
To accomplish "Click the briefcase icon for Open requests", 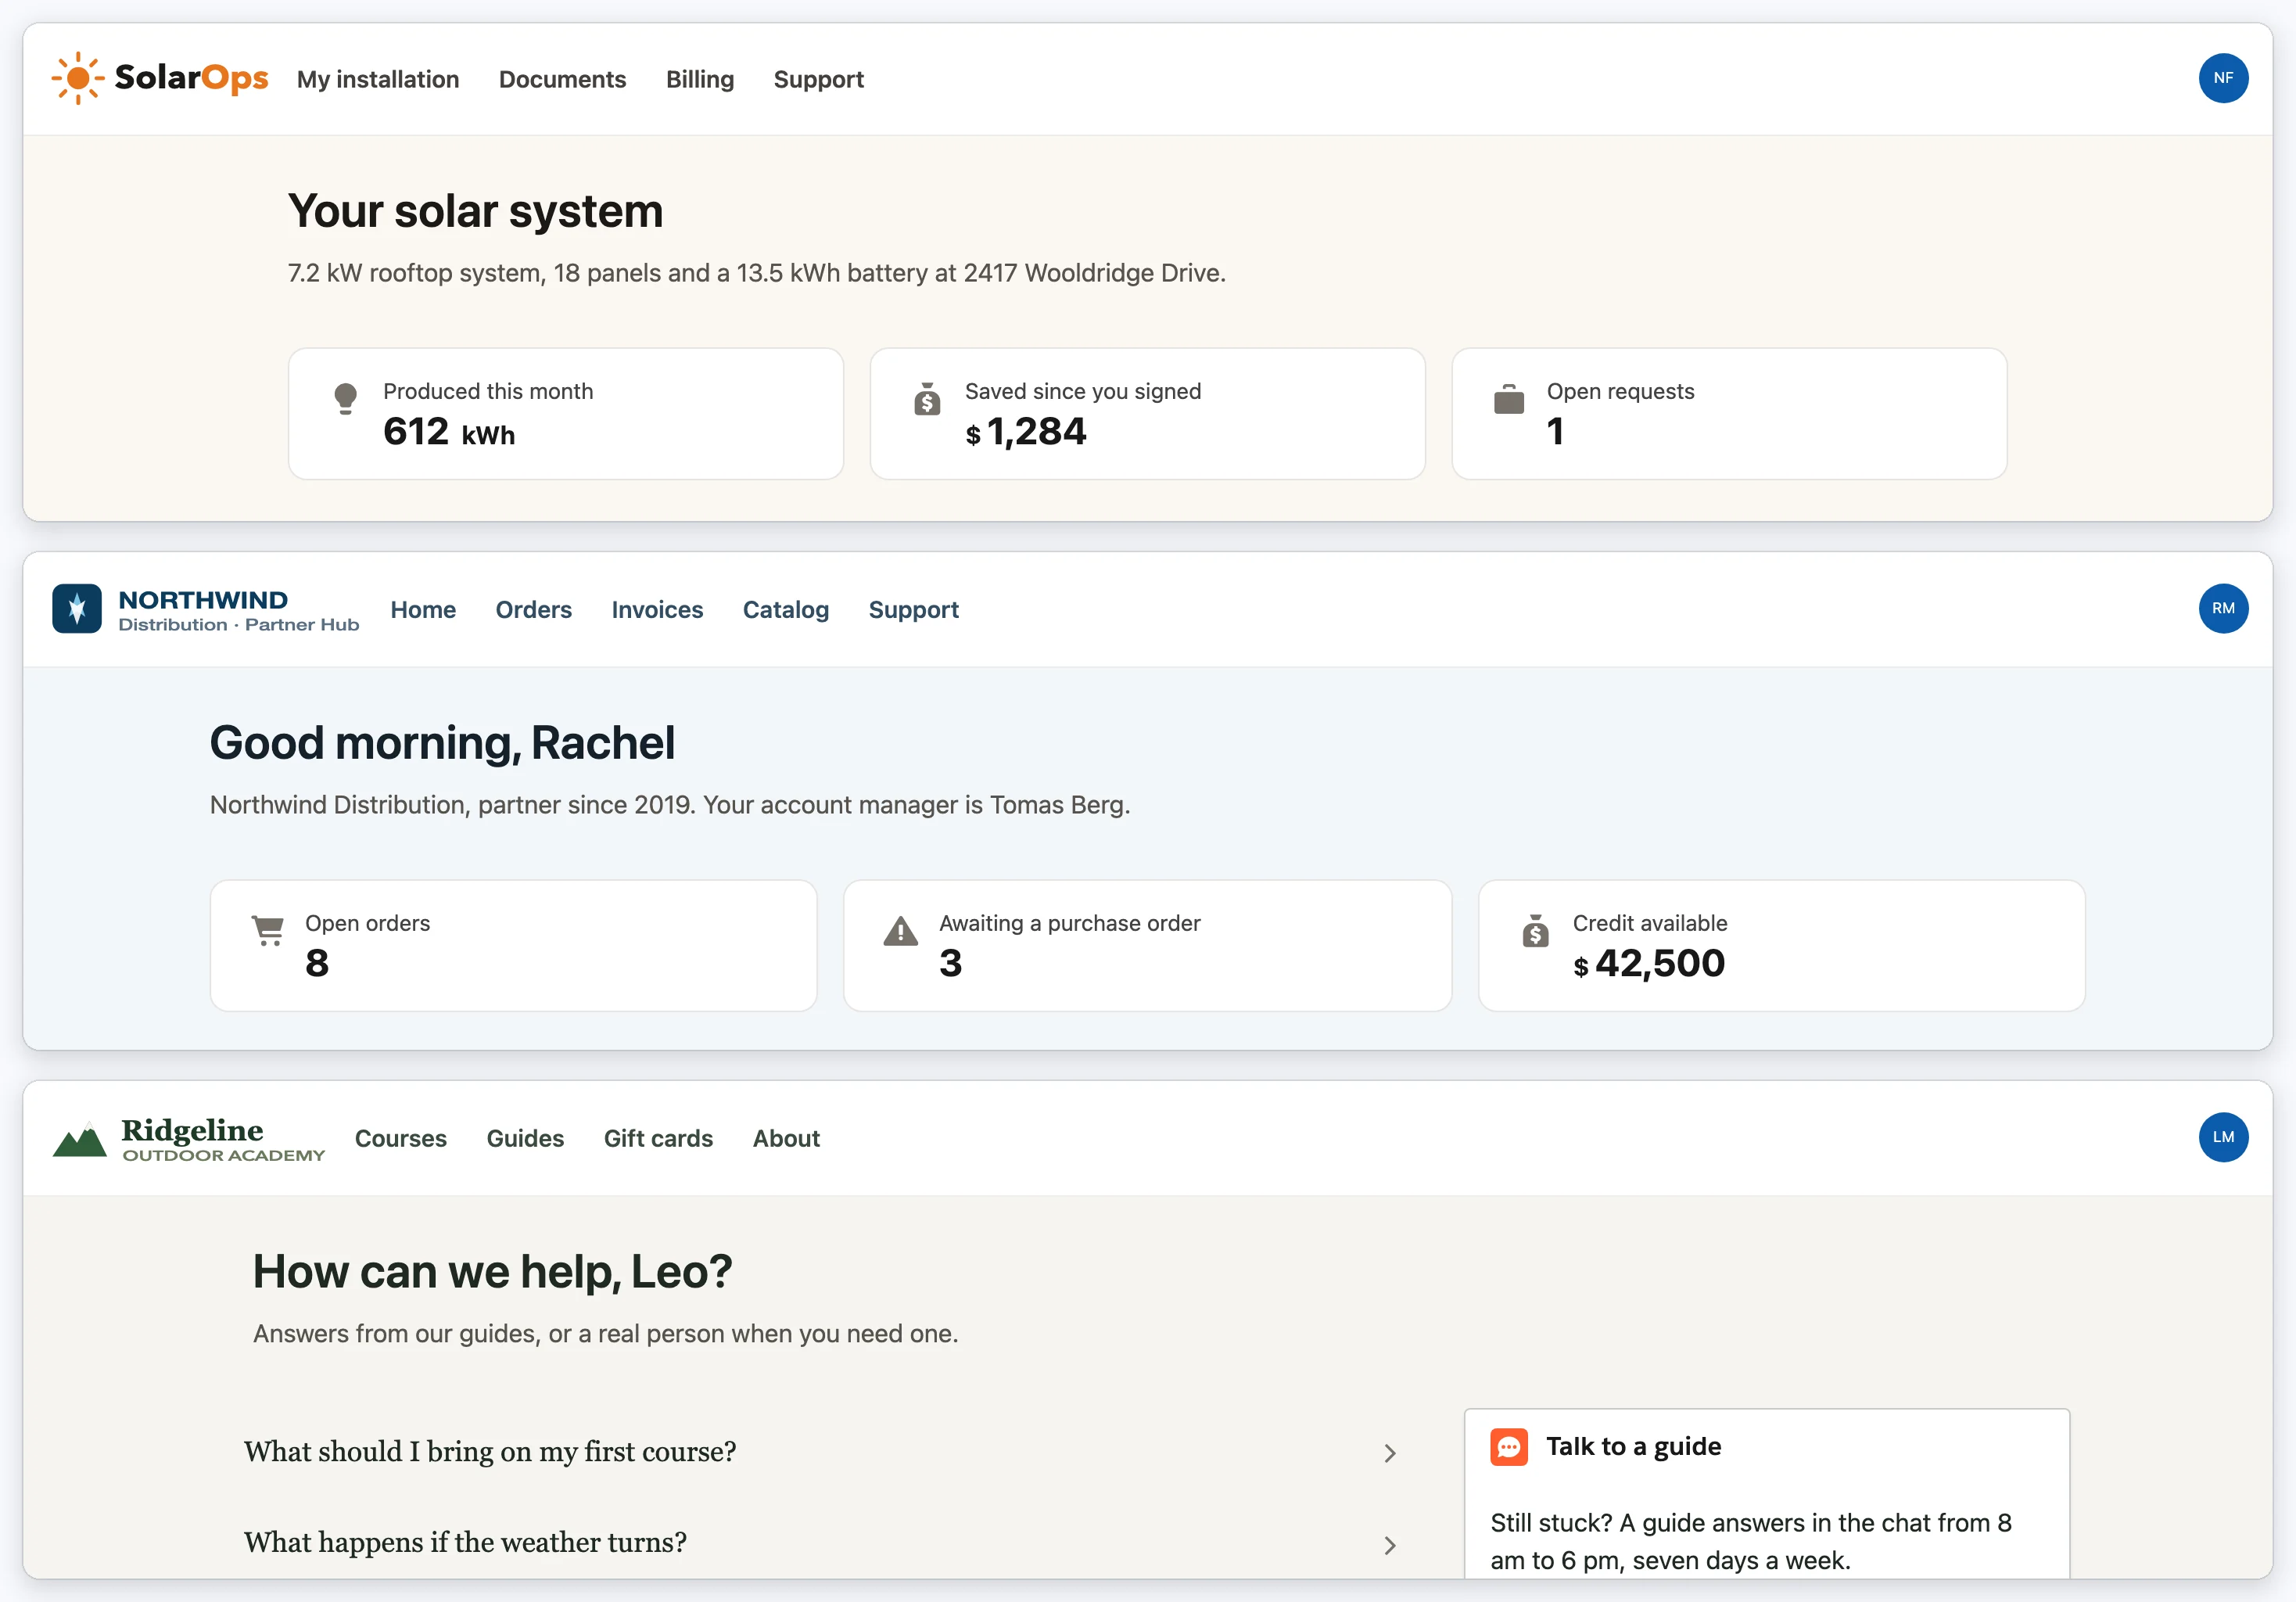I will click(1508, 398).
